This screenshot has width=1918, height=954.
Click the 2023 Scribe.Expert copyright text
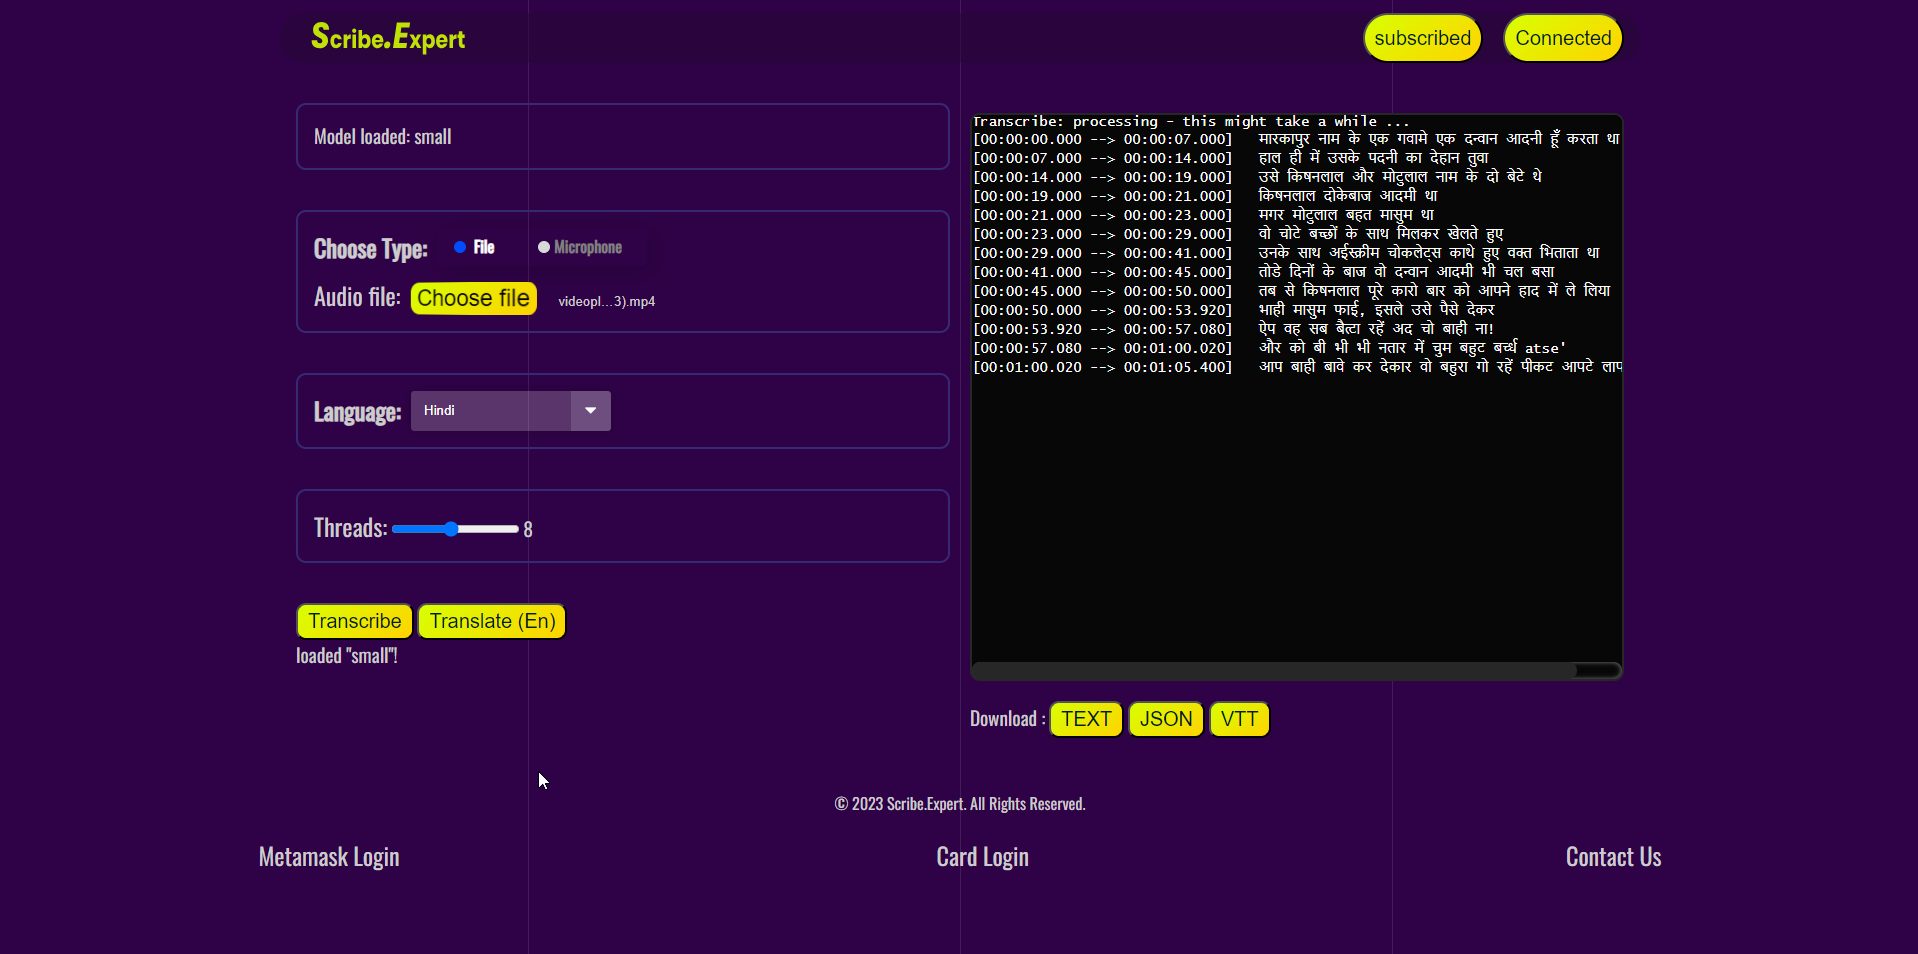[960, 804]
